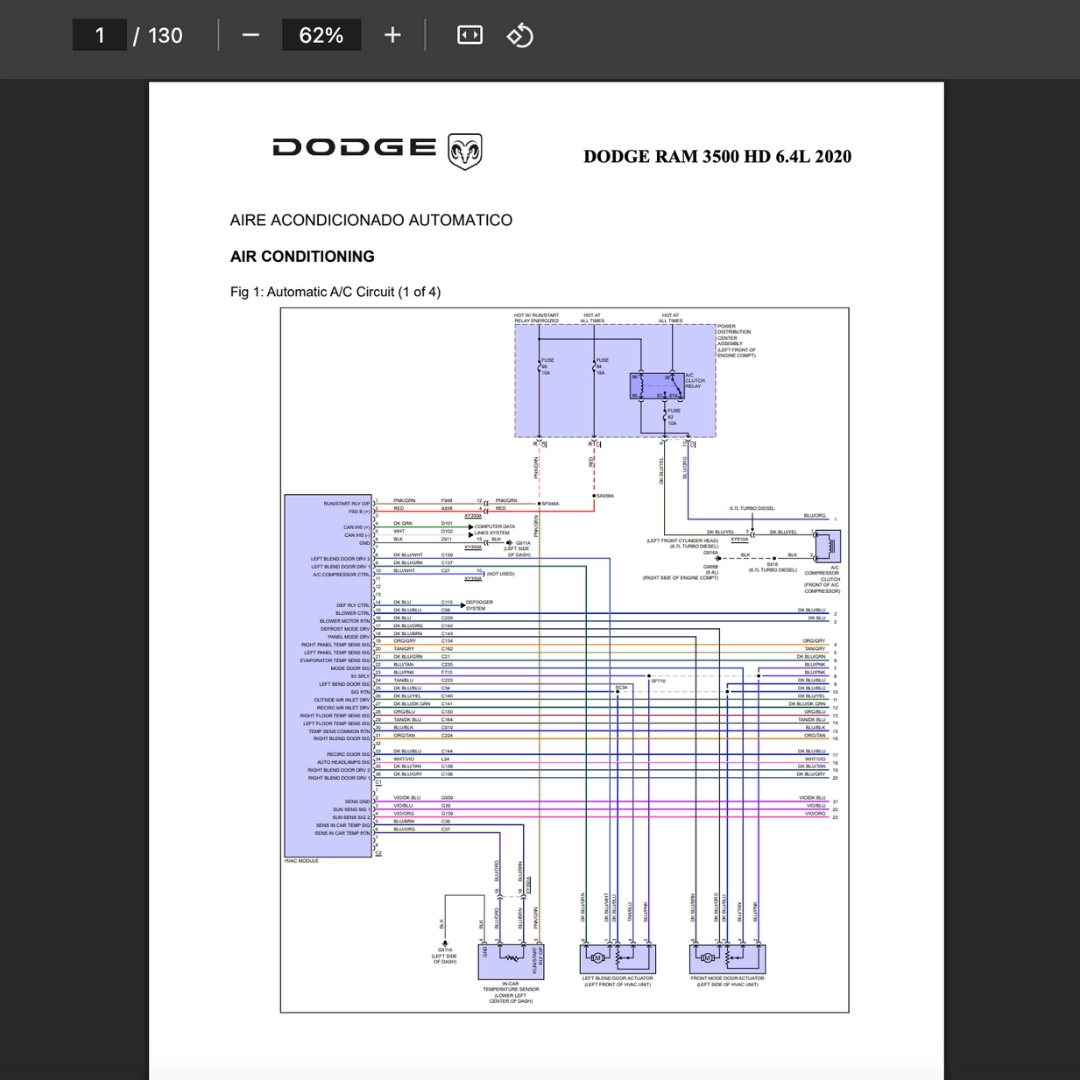Click the 'DEFOGGER SYSTEM' label

(x=479, y=605)
